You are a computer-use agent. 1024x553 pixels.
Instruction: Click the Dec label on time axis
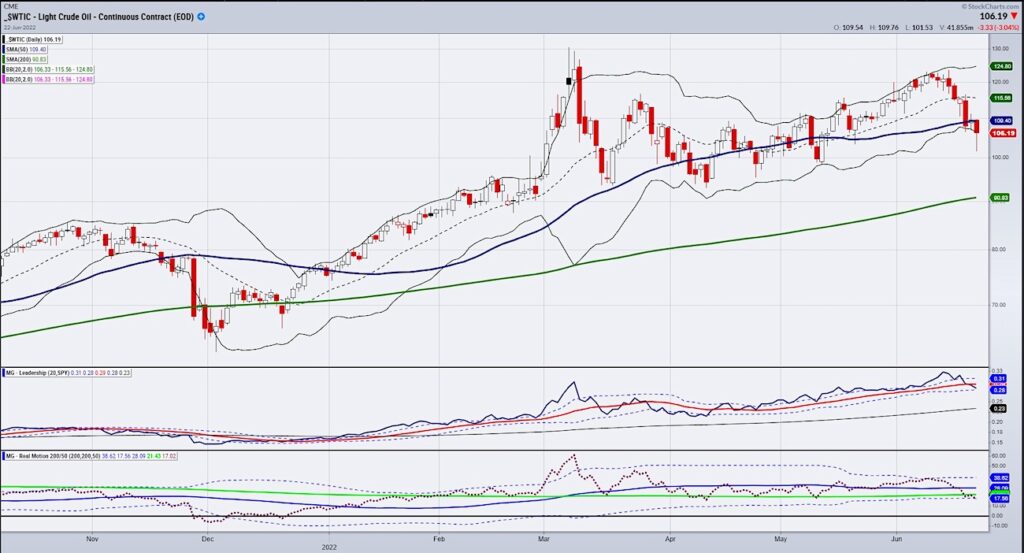[208, 539]
